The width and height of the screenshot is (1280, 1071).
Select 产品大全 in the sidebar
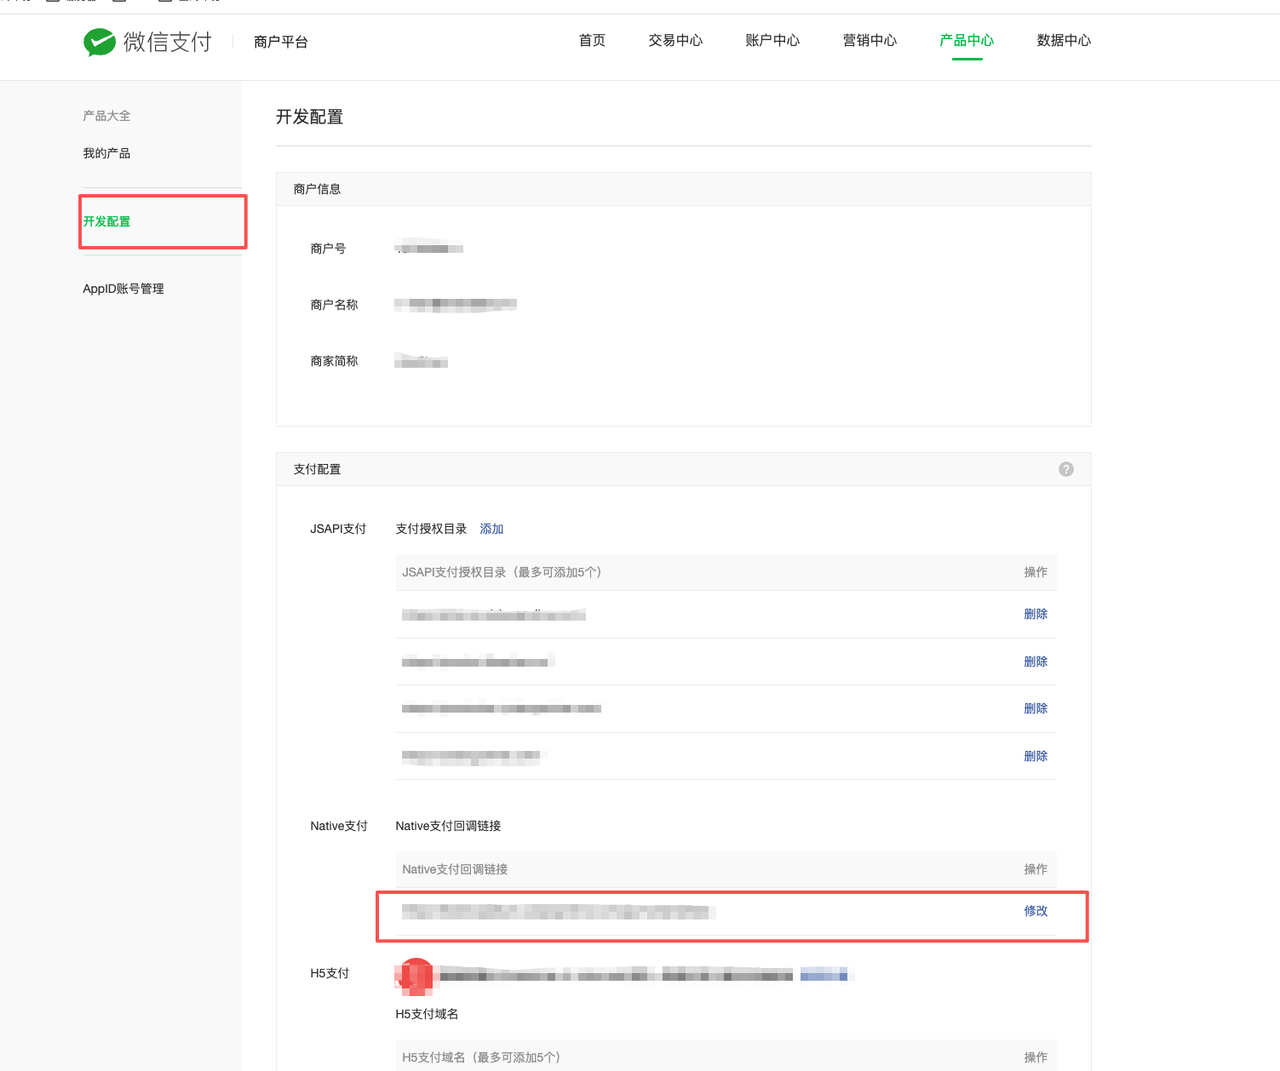pyautogui.click(x=106, y=115)
